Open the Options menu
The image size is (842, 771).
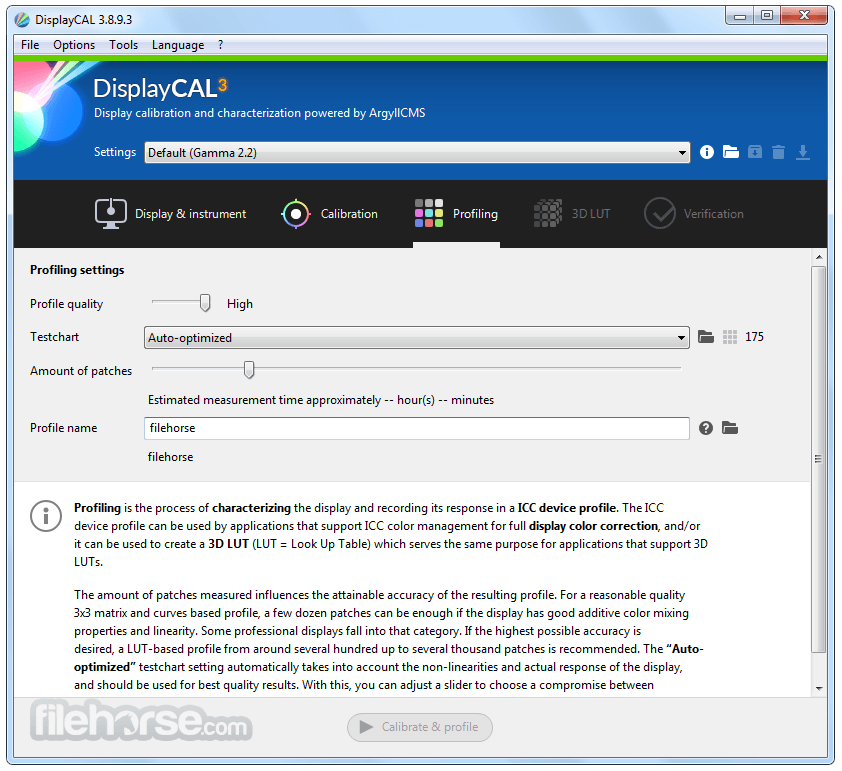[x=74, y=45]
